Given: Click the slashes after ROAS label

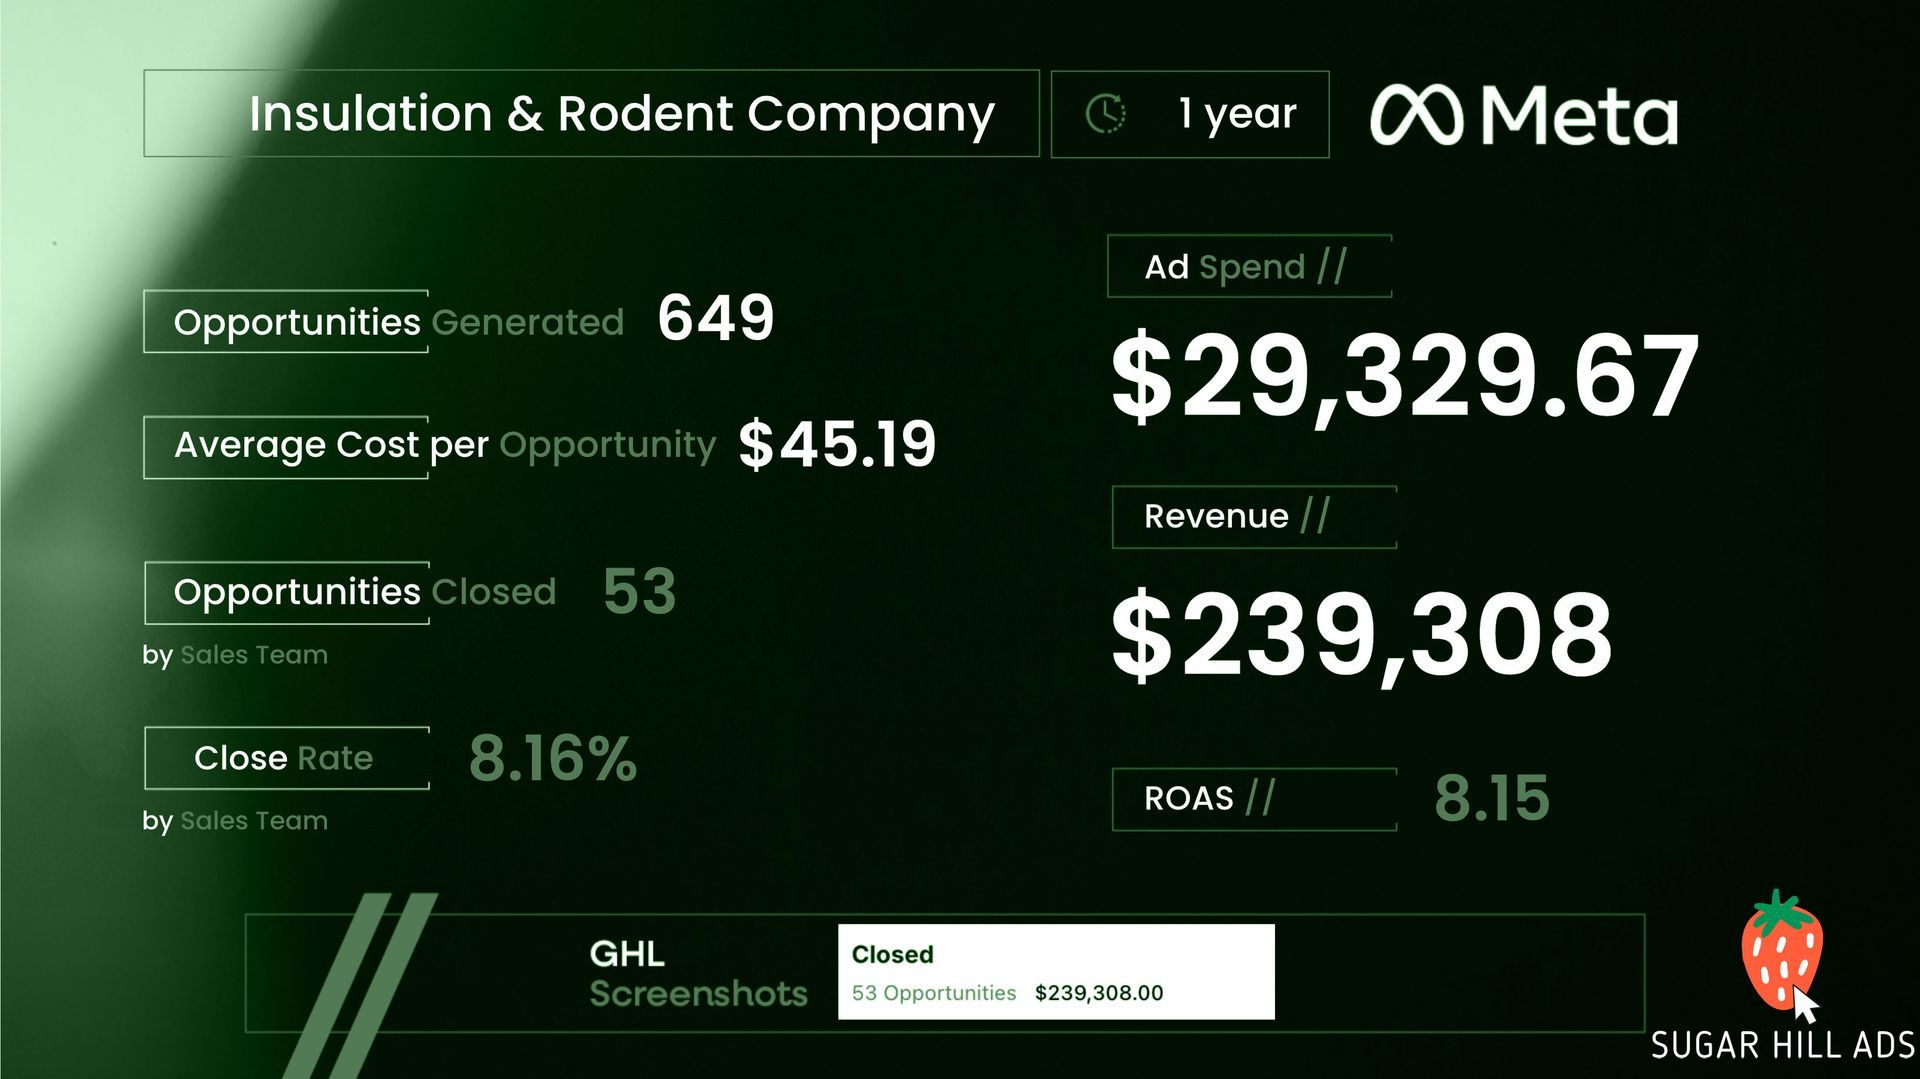Looking at the screenshot, I should click(1260, 797).
